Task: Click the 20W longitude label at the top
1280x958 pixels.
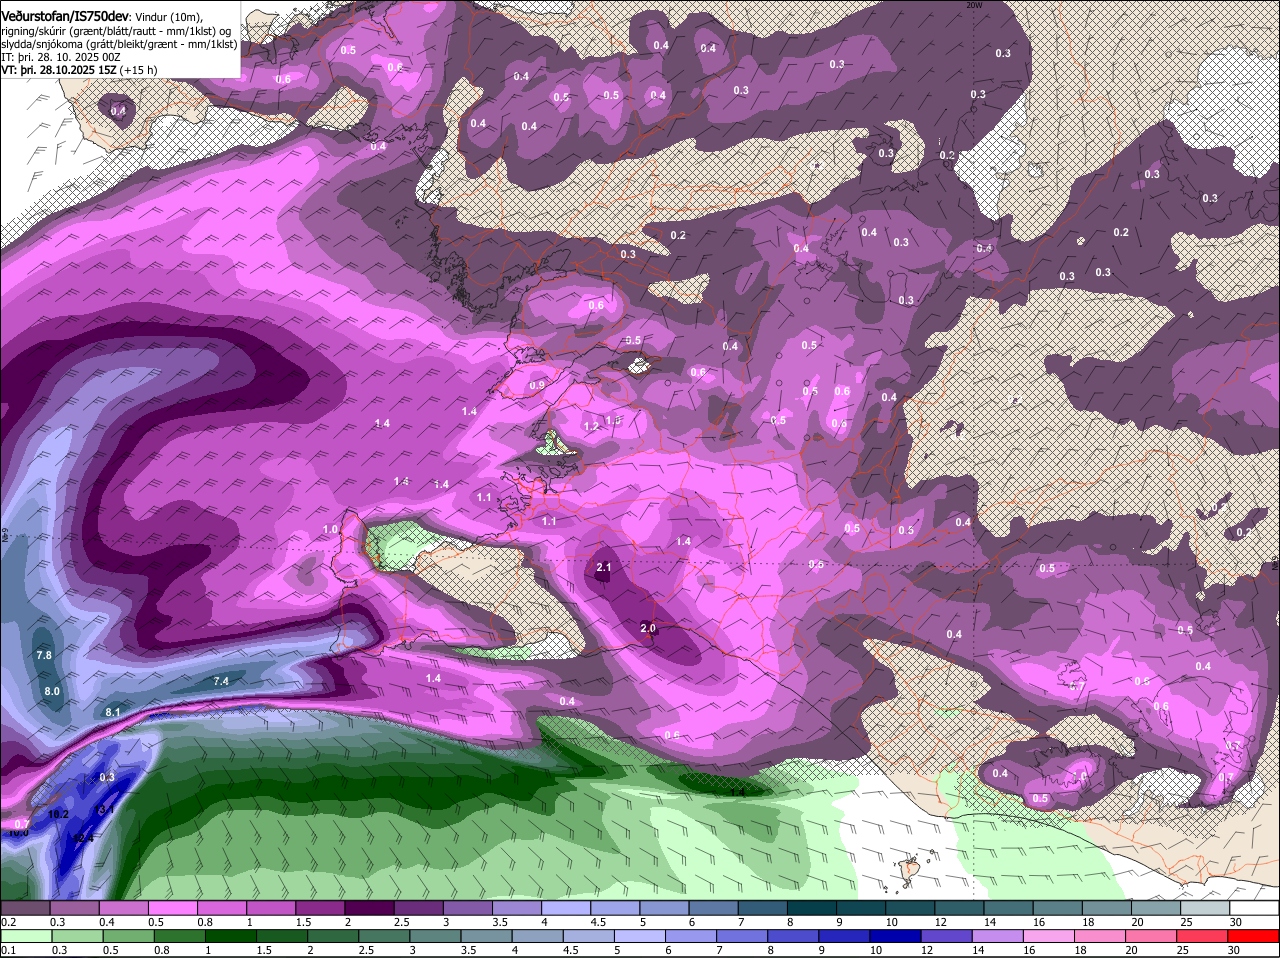Action: (x=974, y=4)
